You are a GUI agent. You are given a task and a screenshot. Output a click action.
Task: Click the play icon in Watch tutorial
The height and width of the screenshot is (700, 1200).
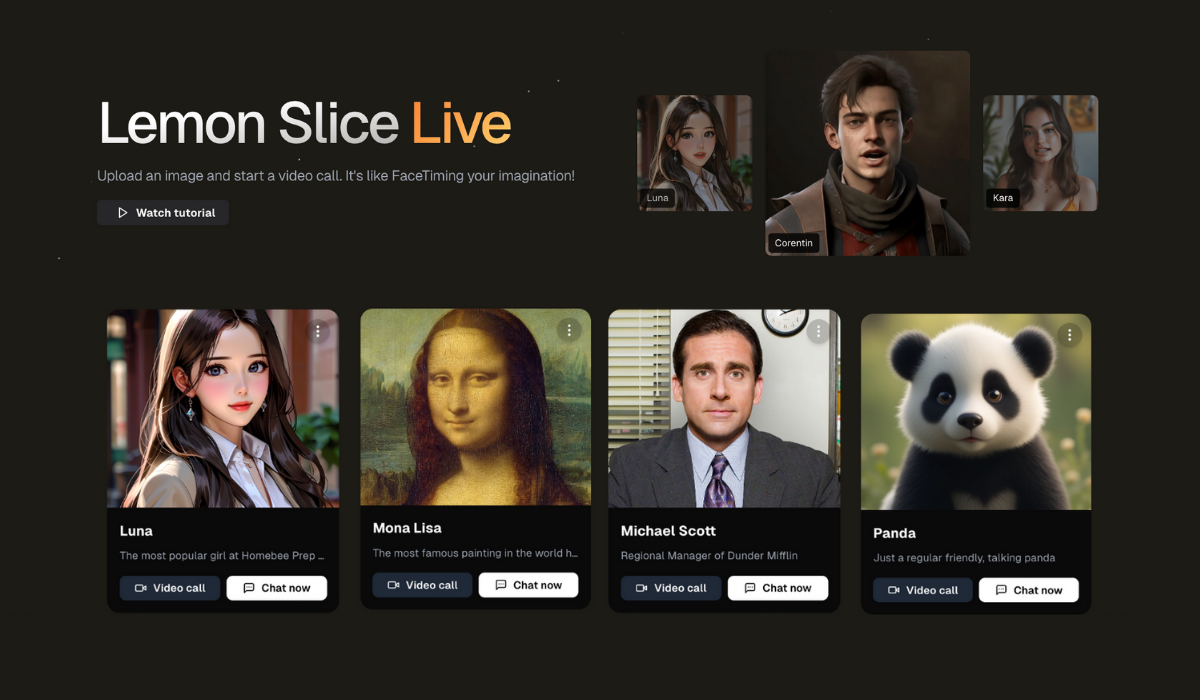(122, 213)
